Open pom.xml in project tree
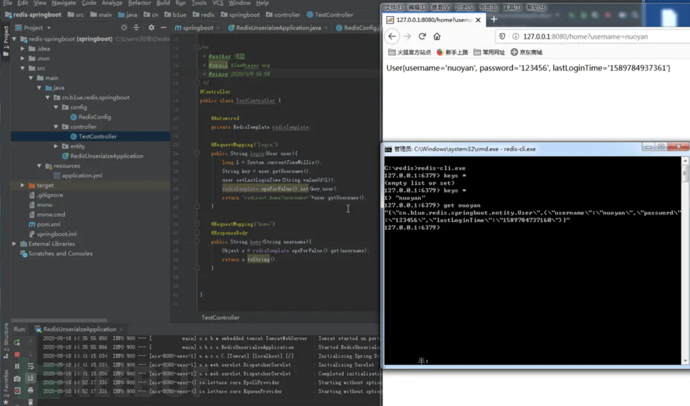The height and width of the screenshot is (406, 690). (48, 224)
